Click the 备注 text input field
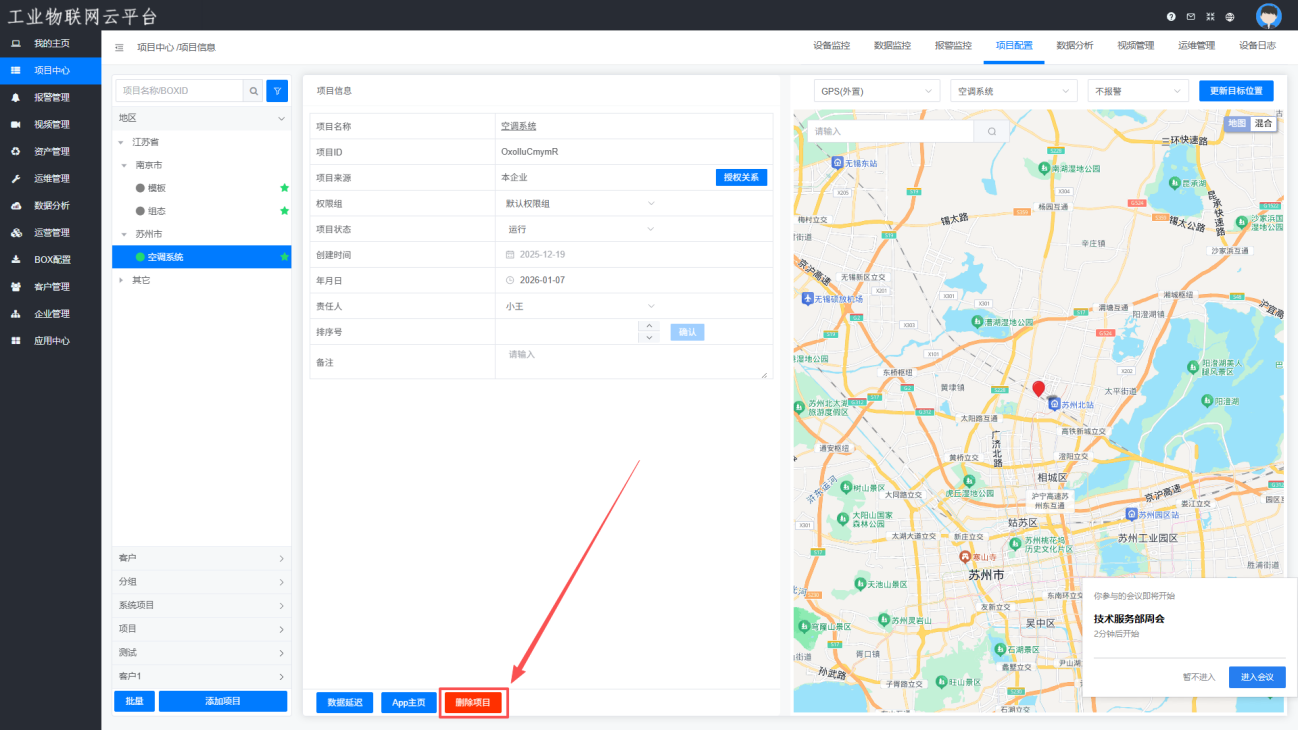 [633, 361]
